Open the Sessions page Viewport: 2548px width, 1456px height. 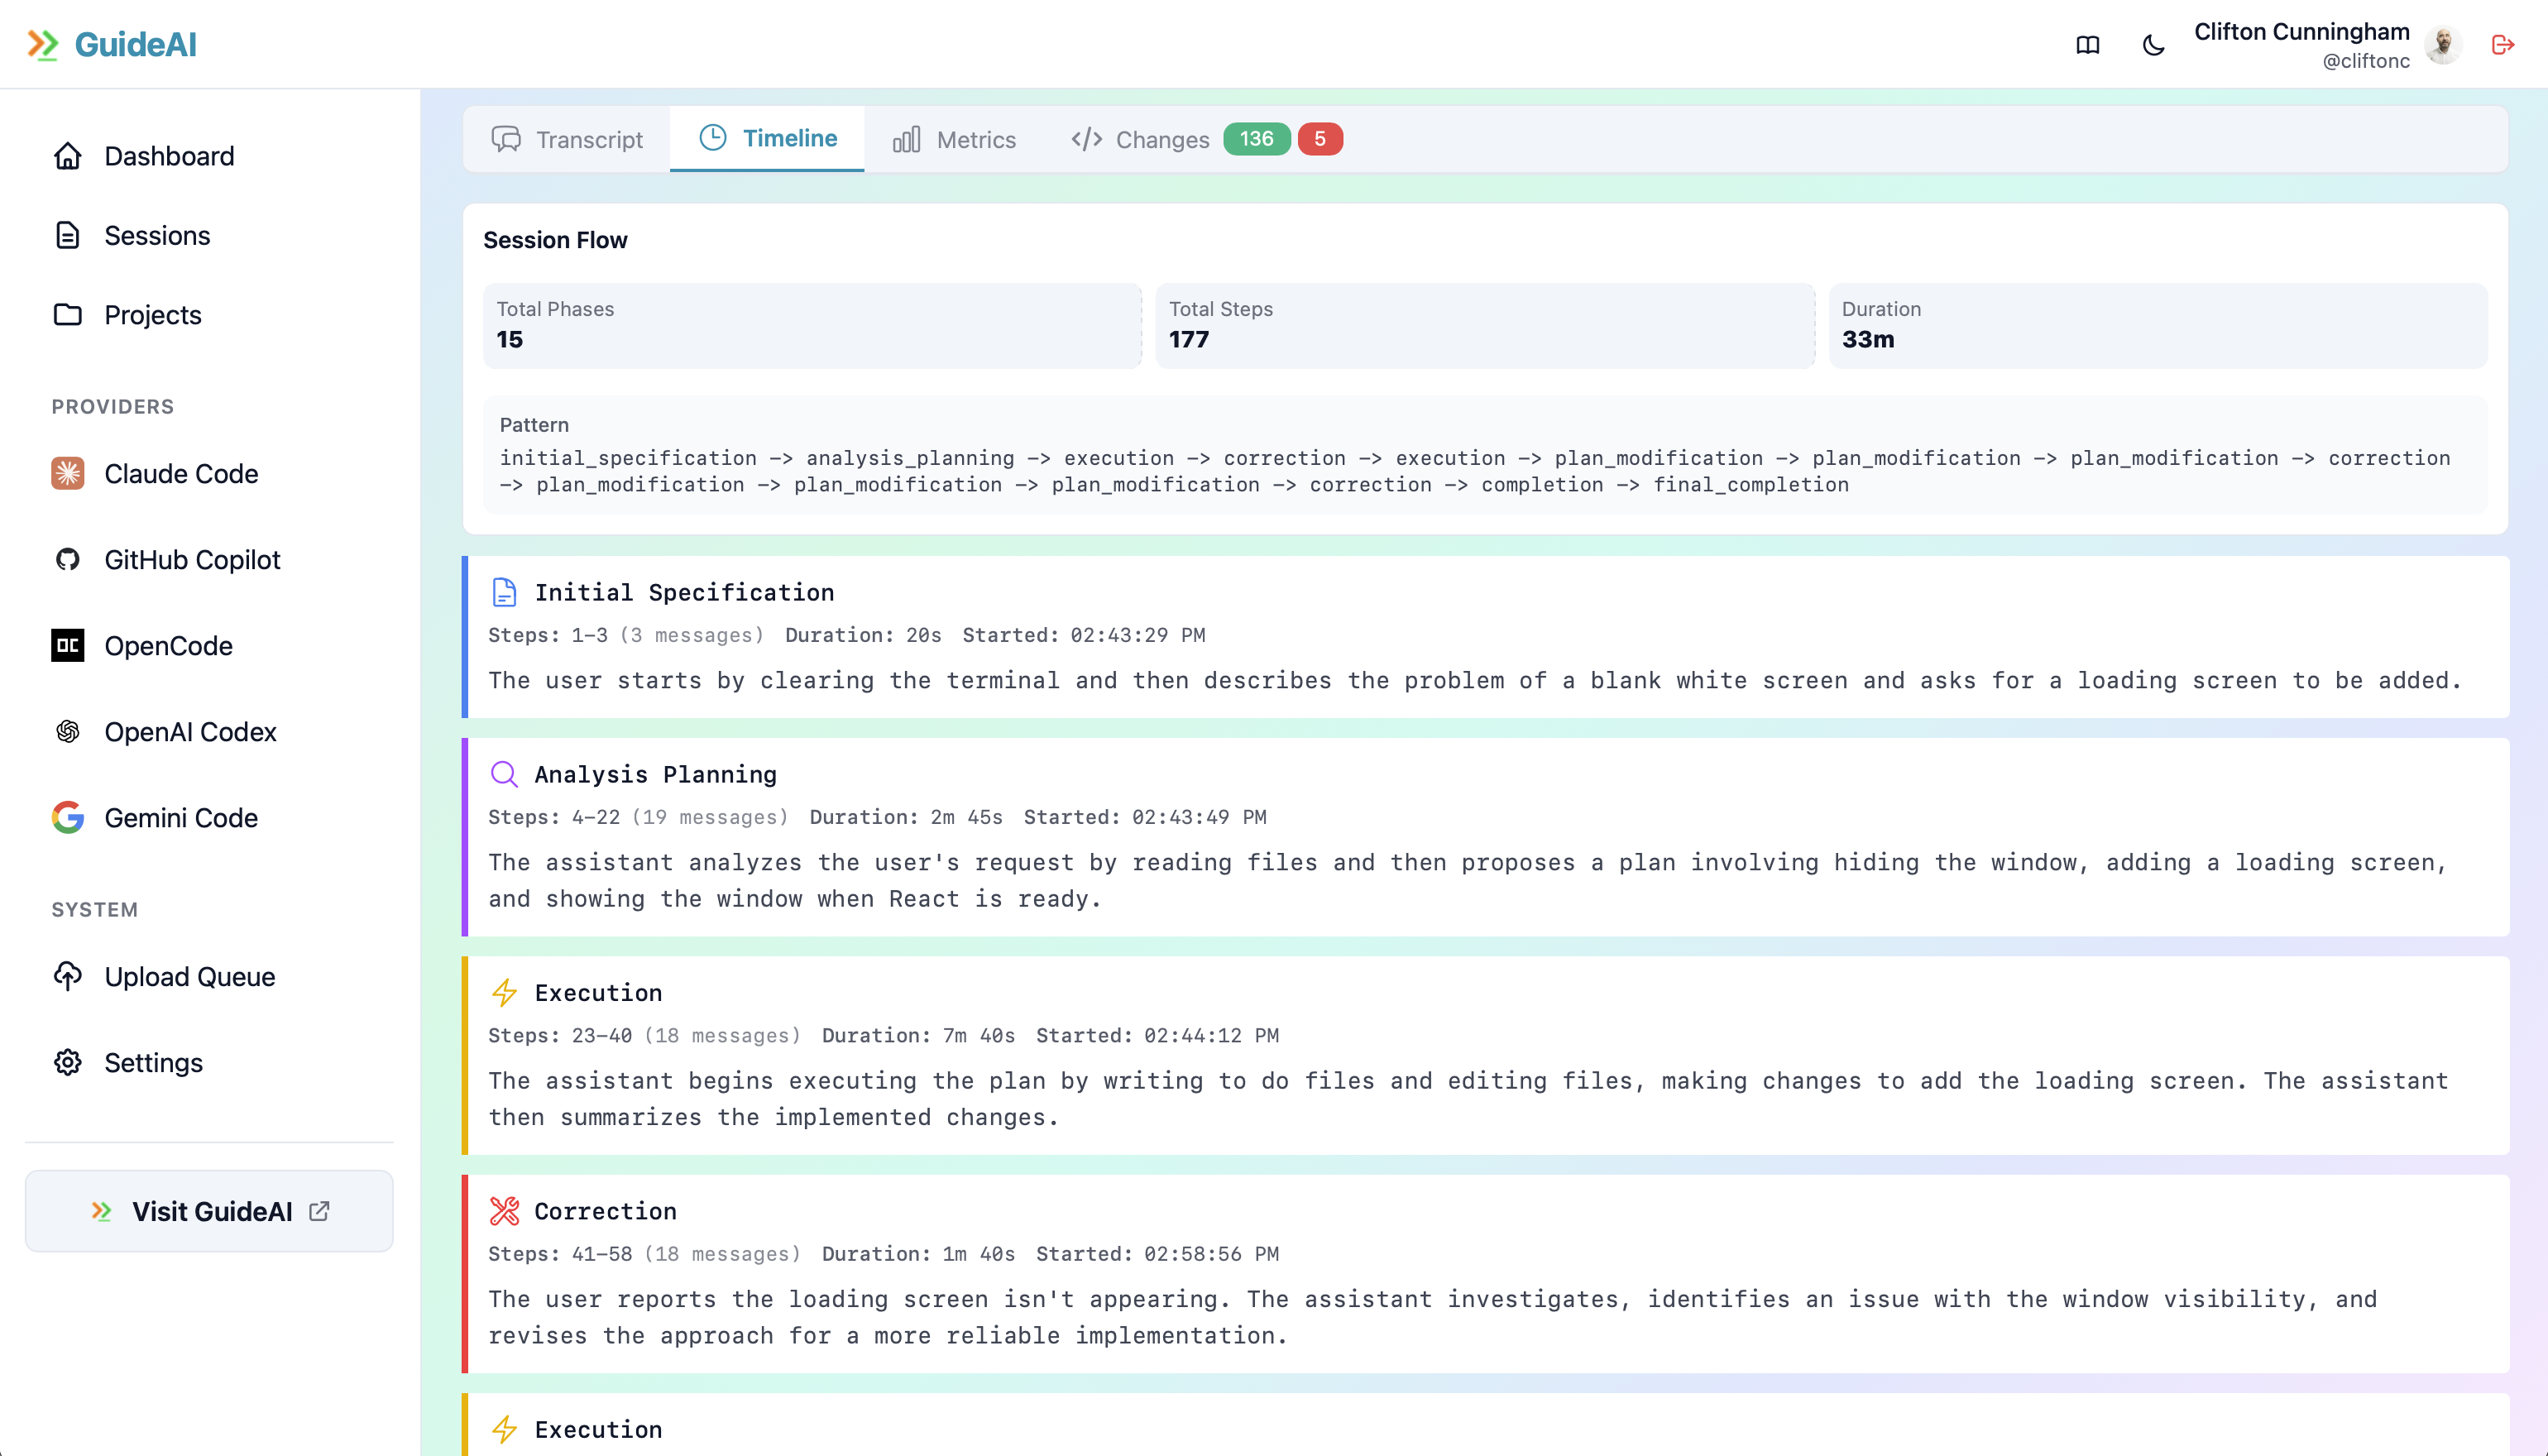(x=156, y=235)
